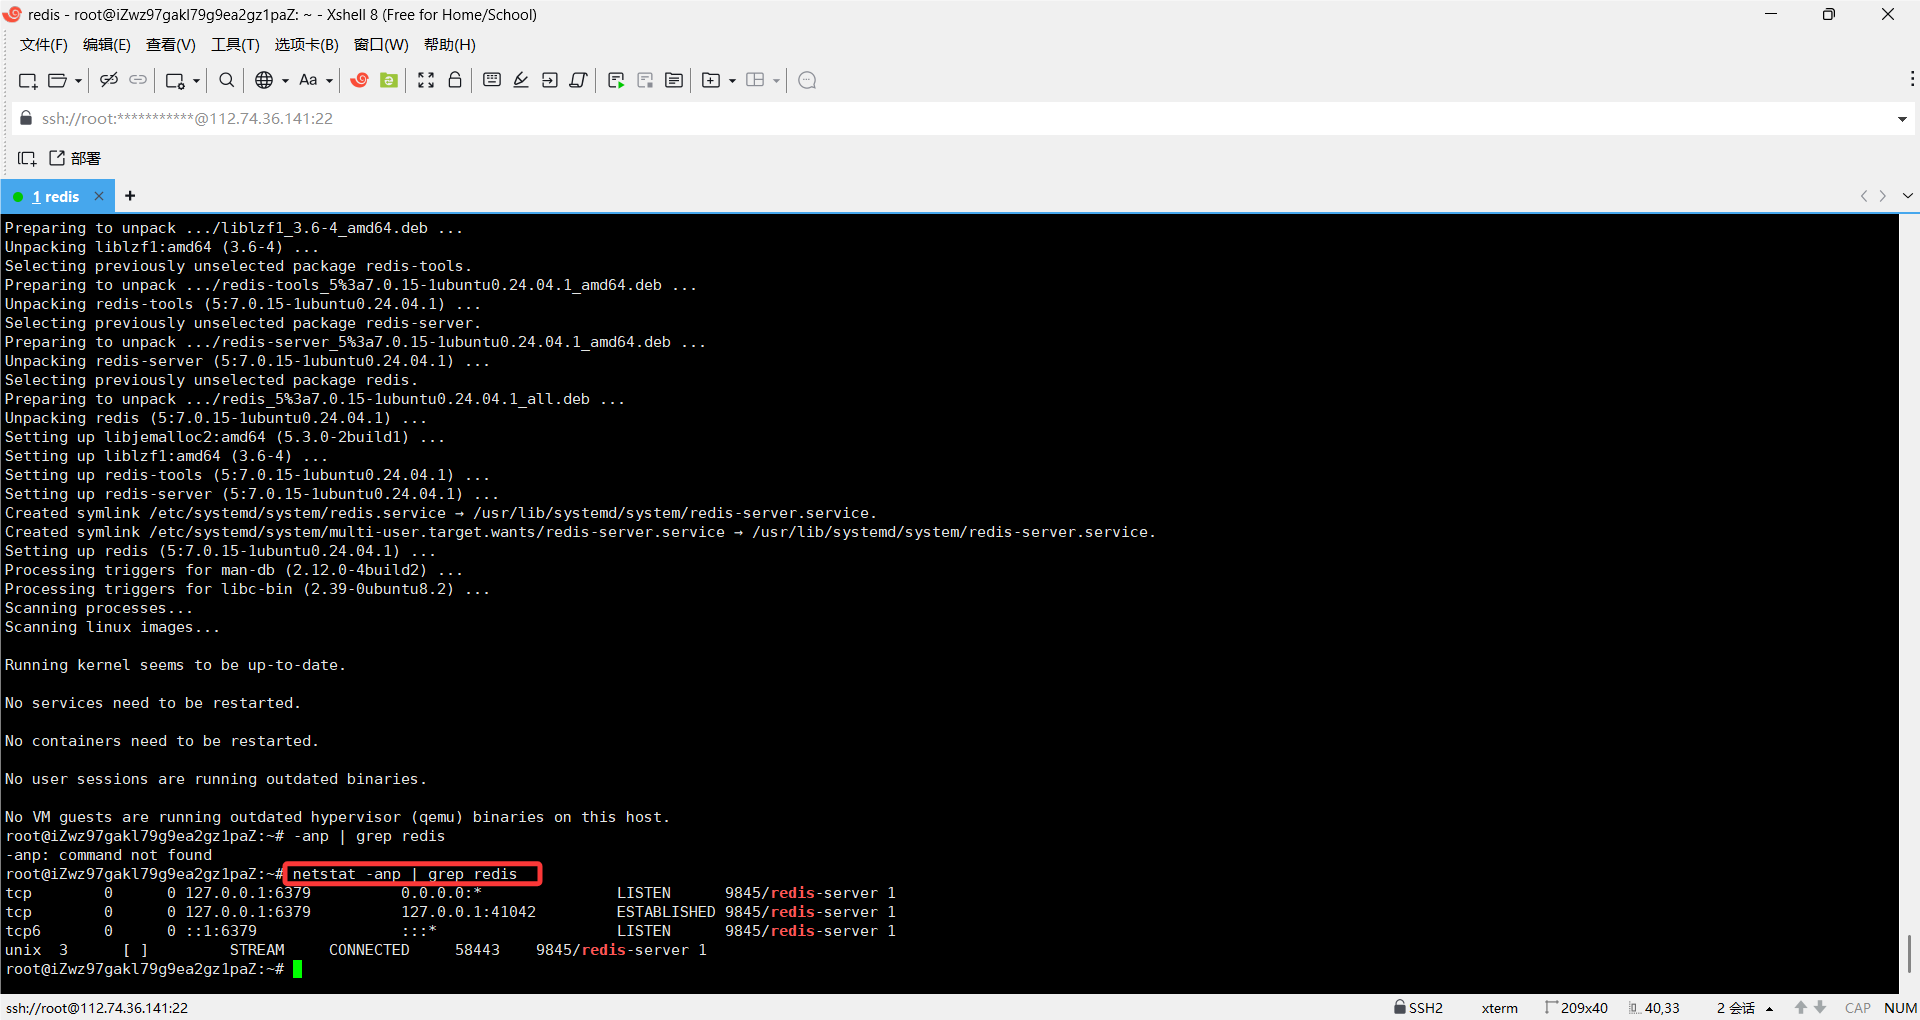This screenshot has height=1020, width=1920.
Task: Click the NUM indicator in status bar
Action: pos(1900,1008)
